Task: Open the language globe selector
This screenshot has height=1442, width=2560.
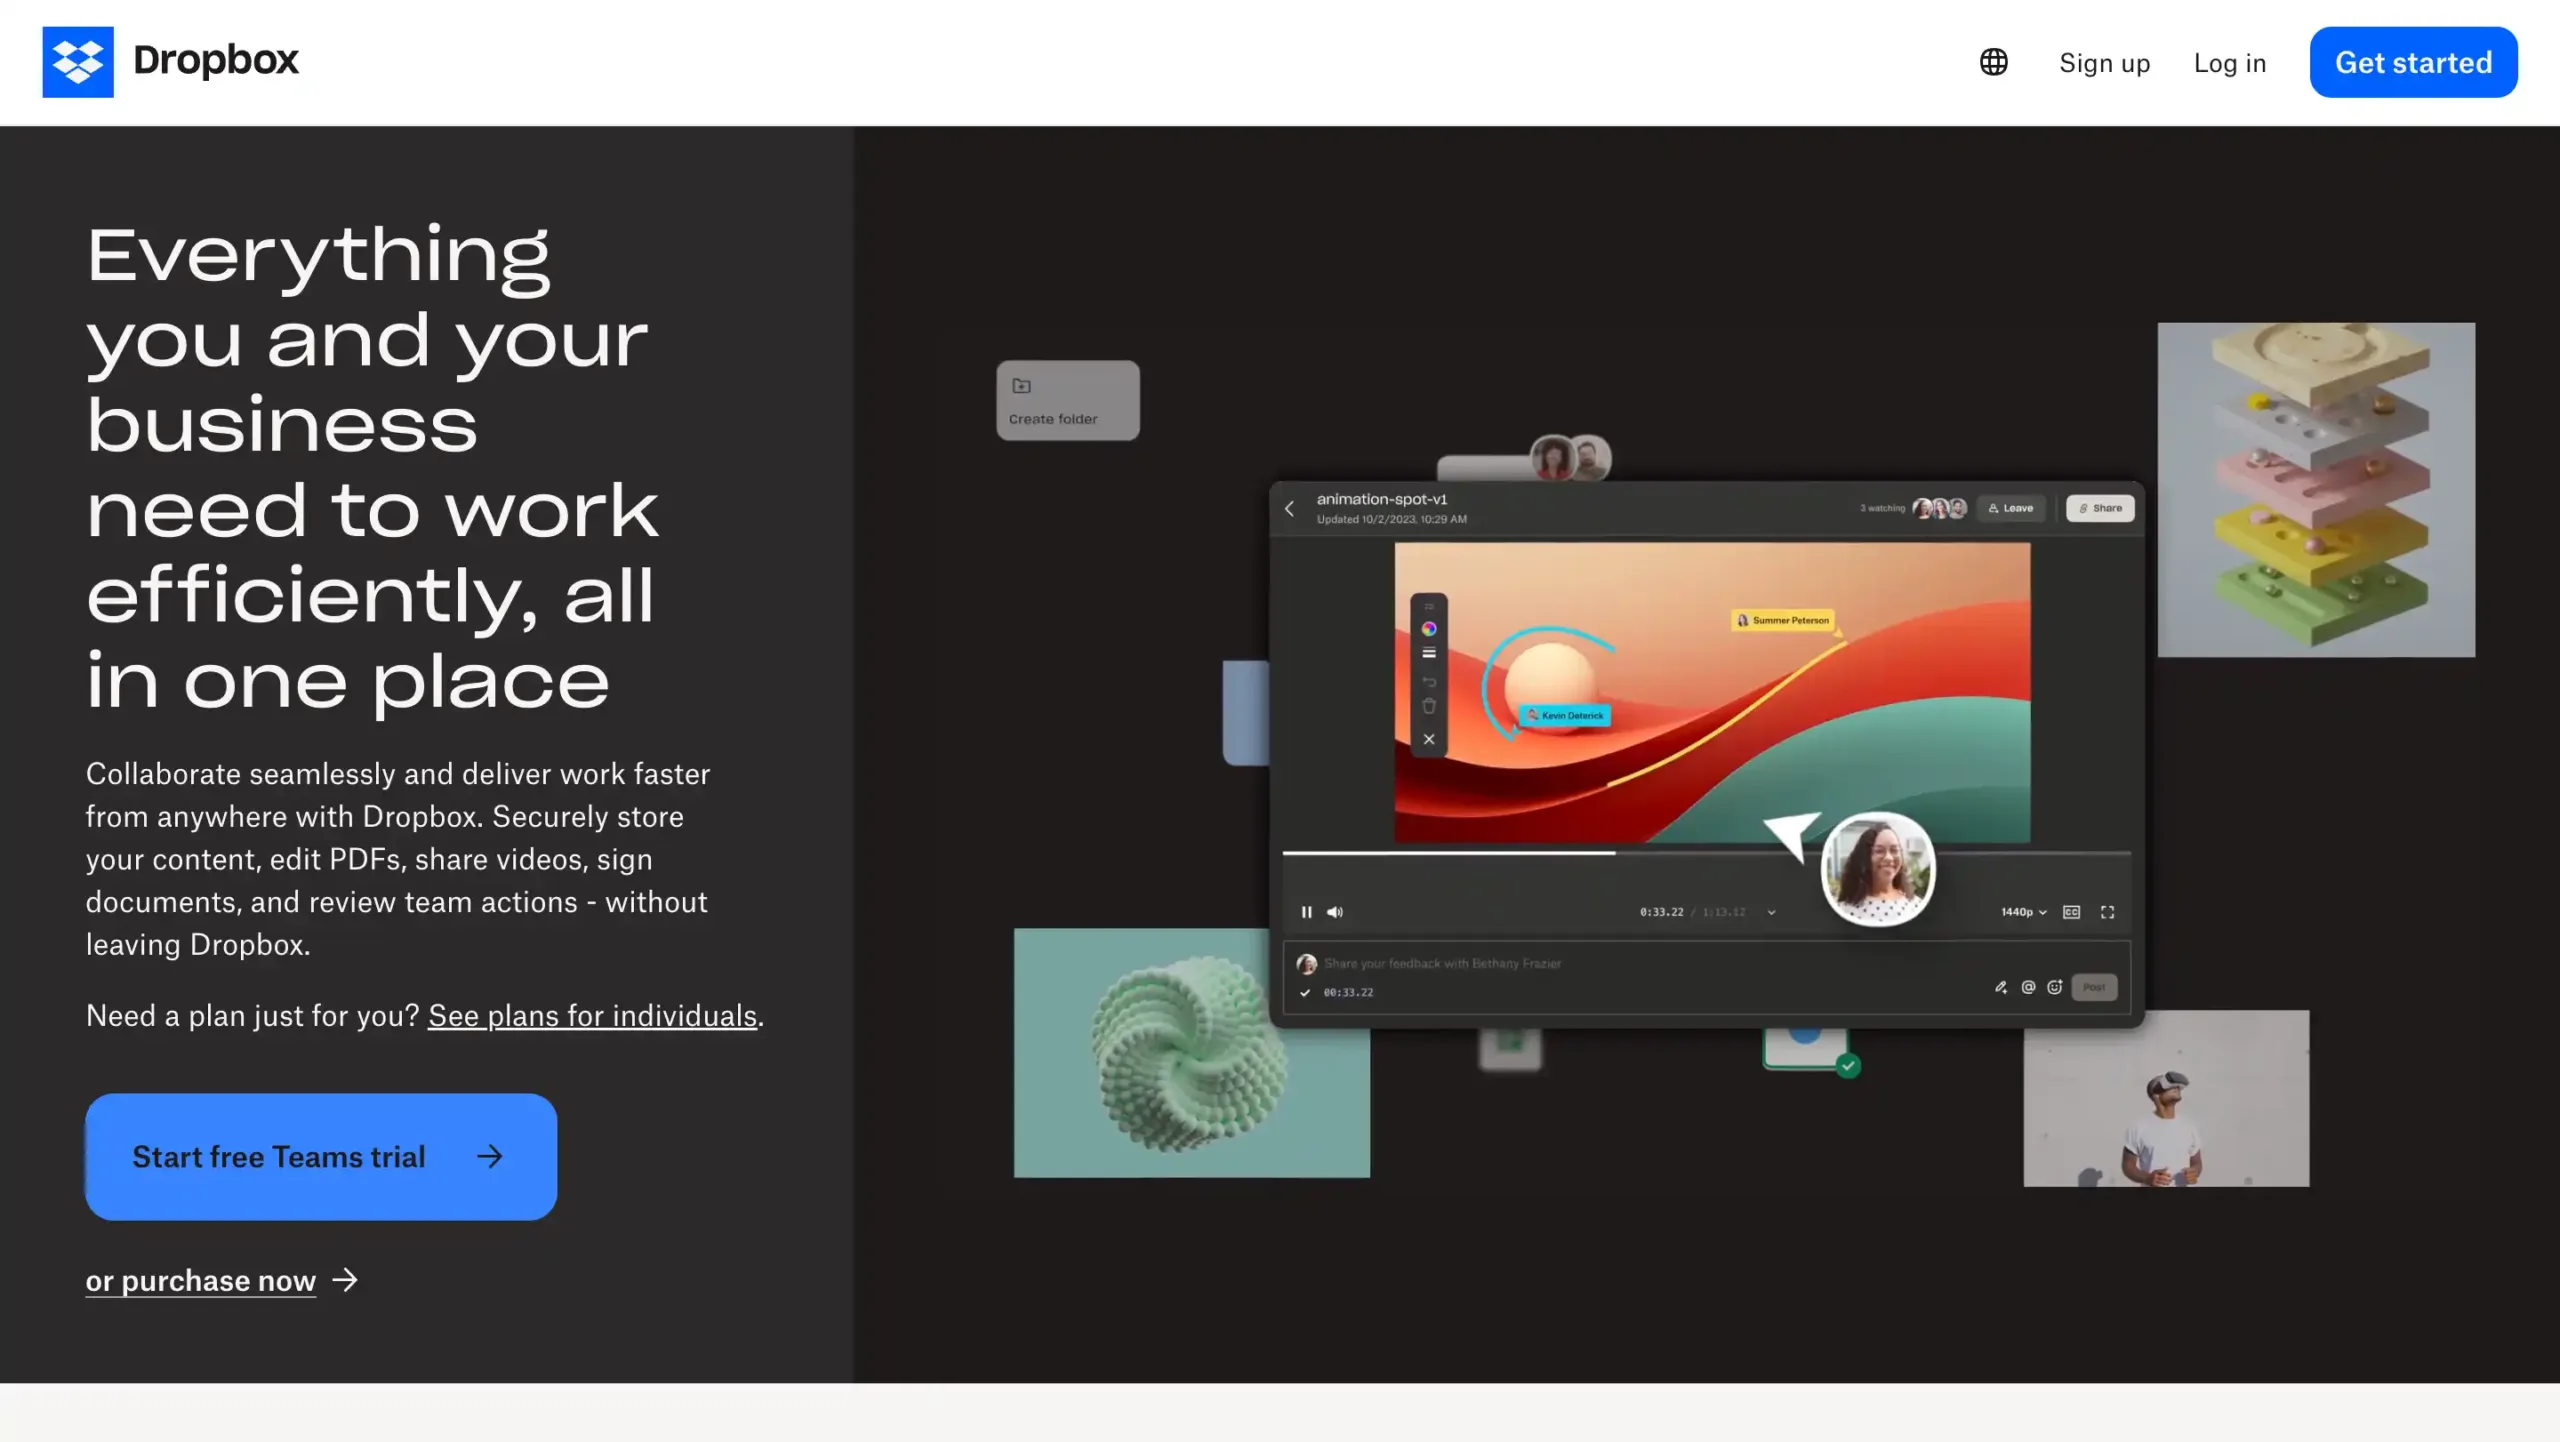Action: [1993, 62]
